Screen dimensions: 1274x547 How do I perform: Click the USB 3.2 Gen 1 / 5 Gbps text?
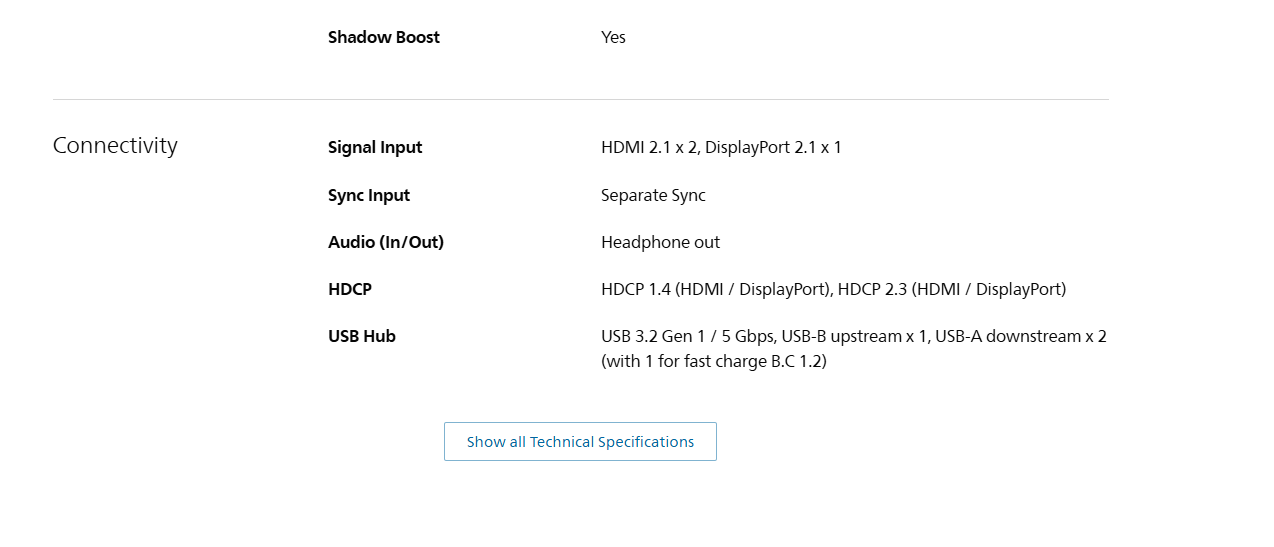coord(686,336)
